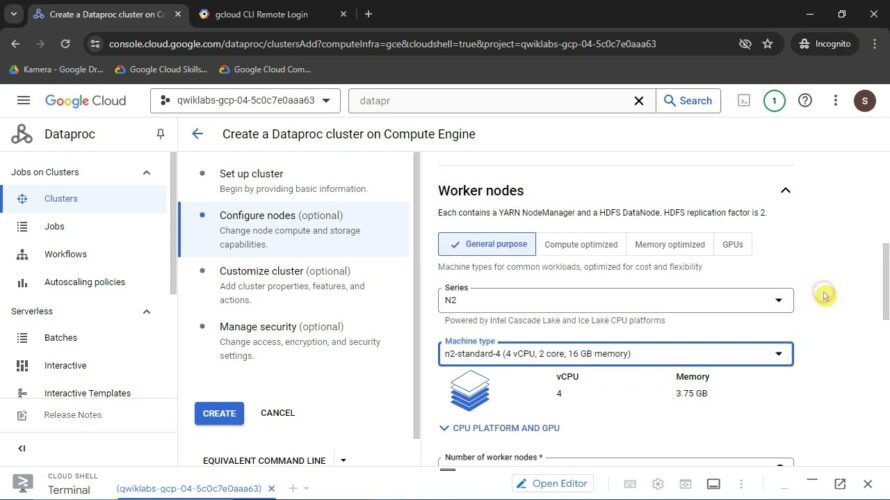Screen dimensions: 890x500
Task: Click into the search input field
Action: (x=491, y=100)
